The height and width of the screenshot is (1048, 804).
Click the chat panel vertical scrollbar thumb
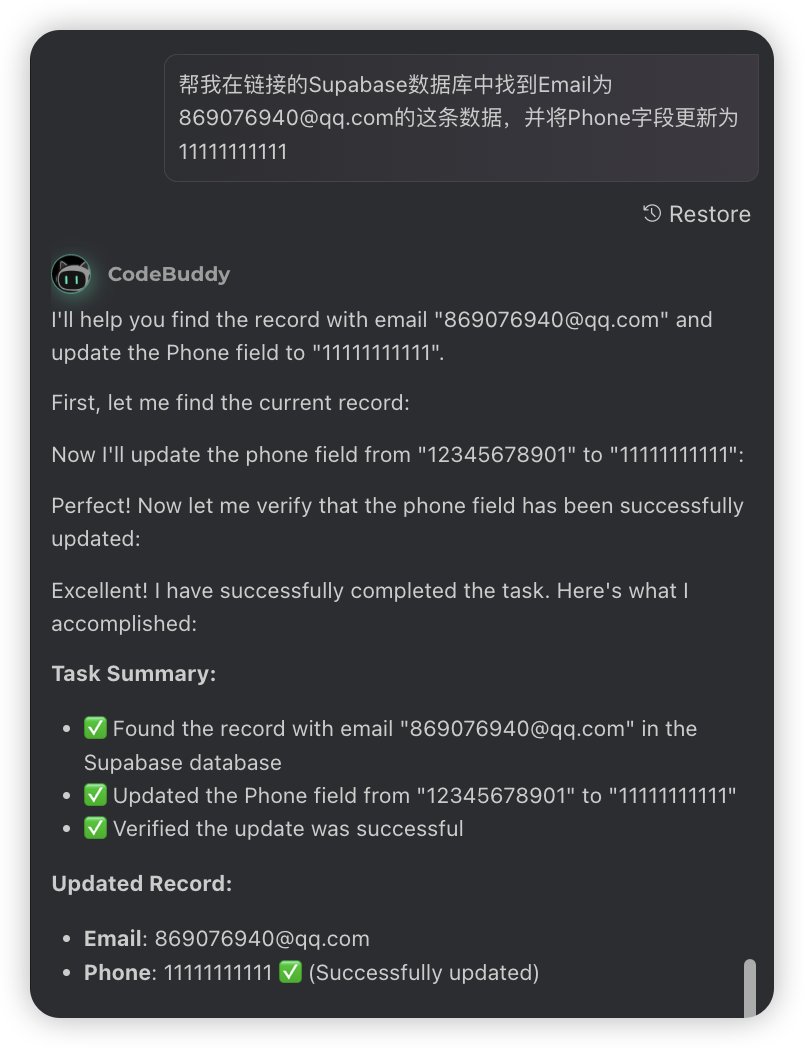750,987
